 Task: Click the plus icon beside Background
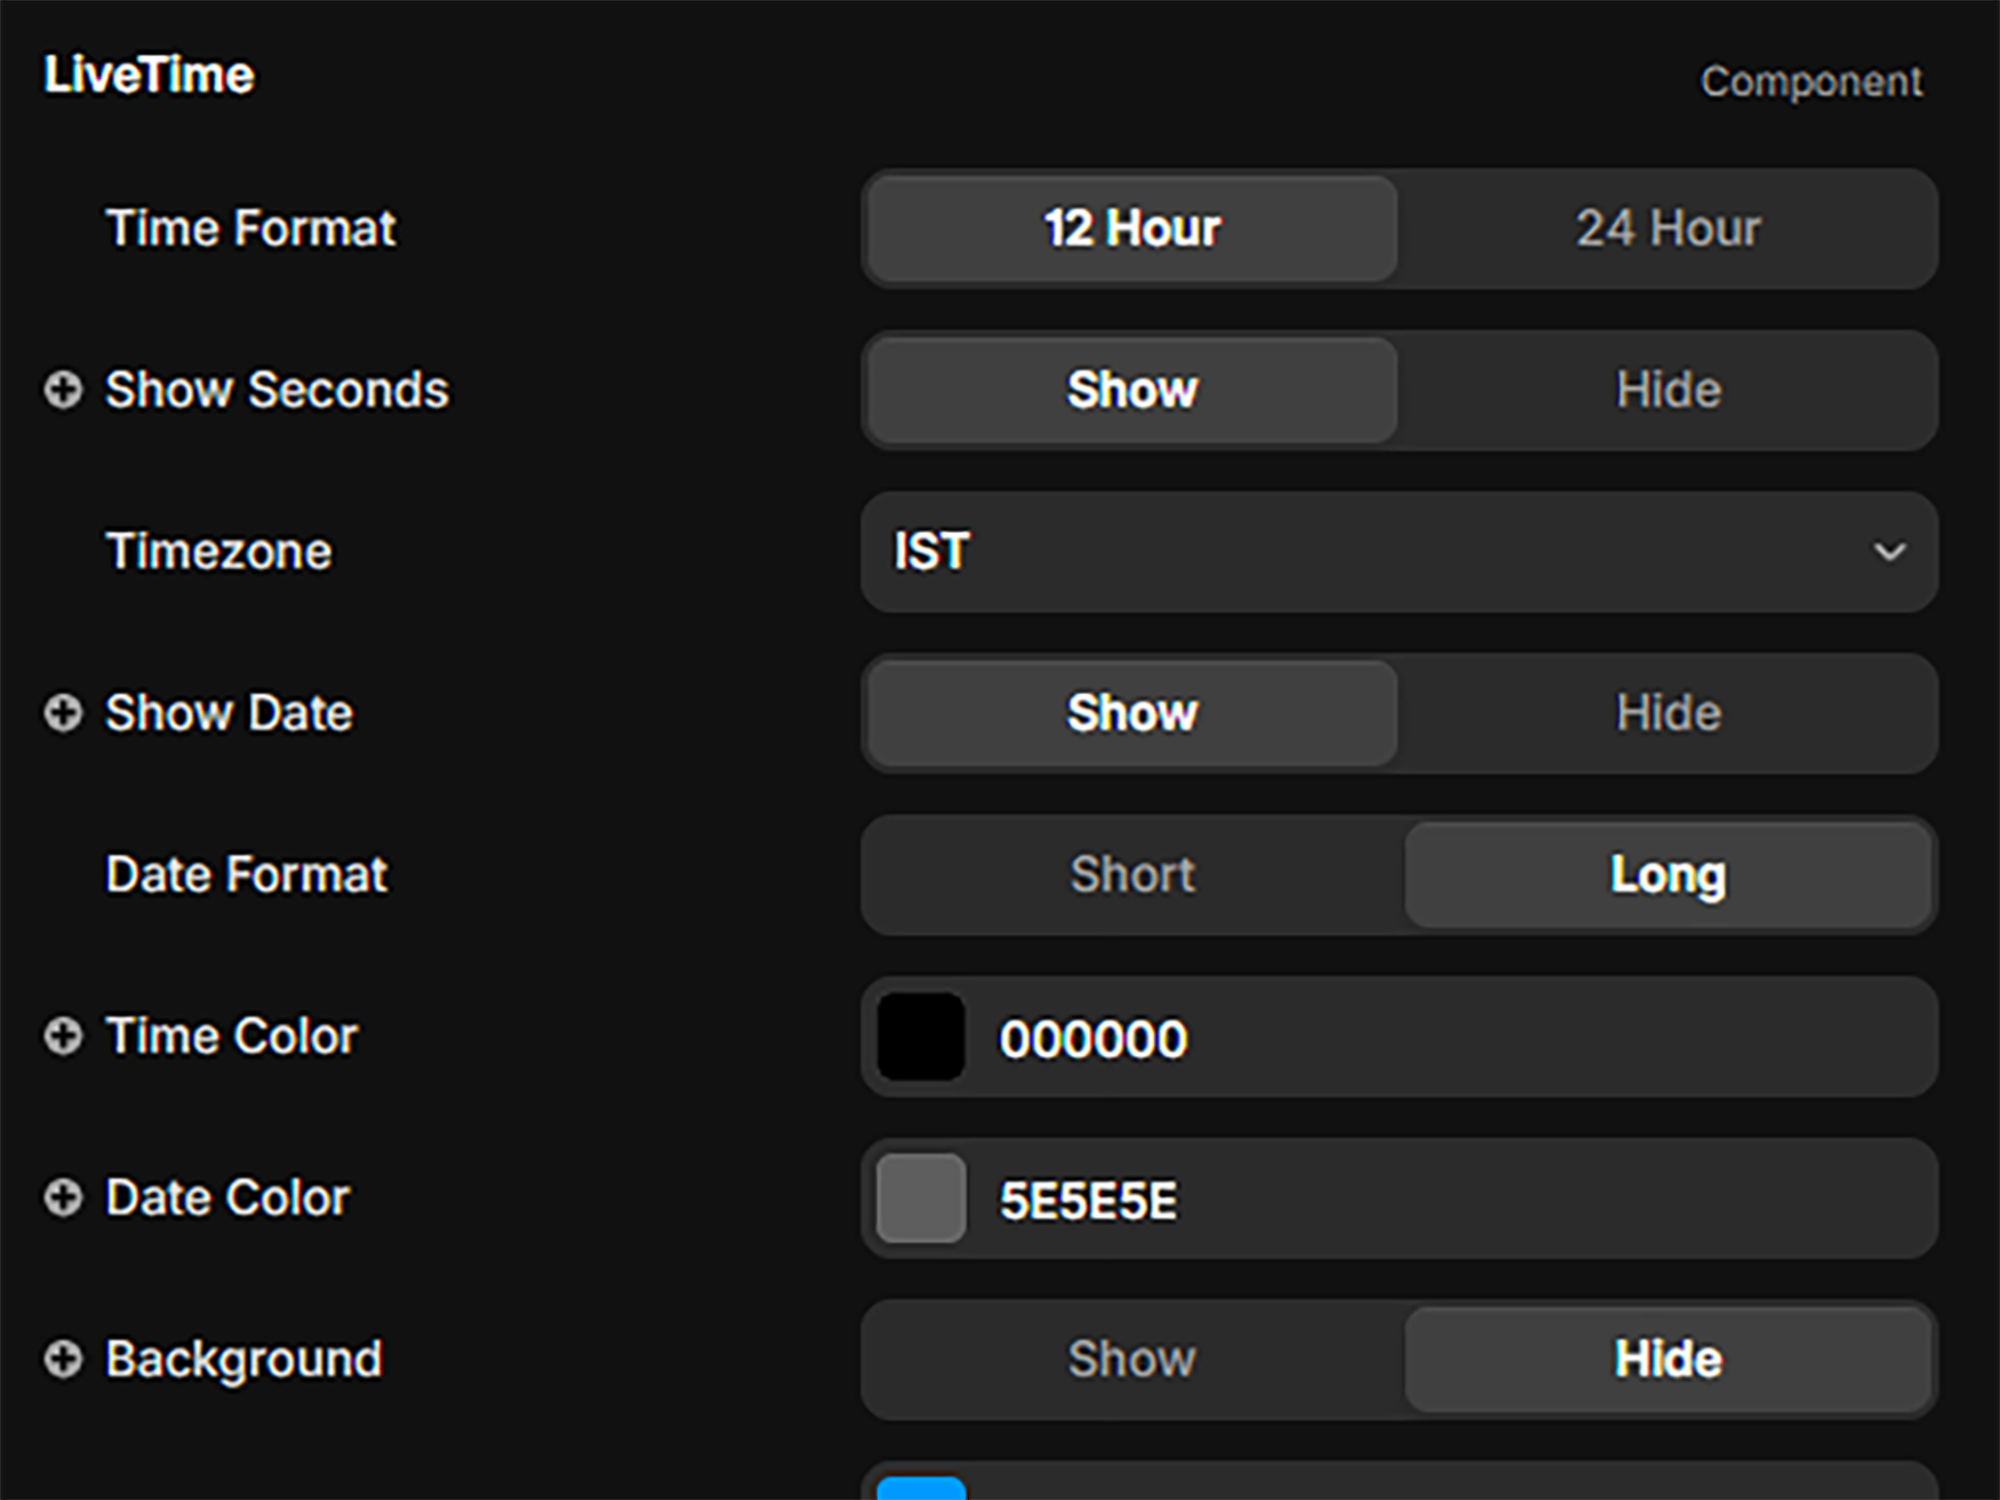pos(62,1359)
